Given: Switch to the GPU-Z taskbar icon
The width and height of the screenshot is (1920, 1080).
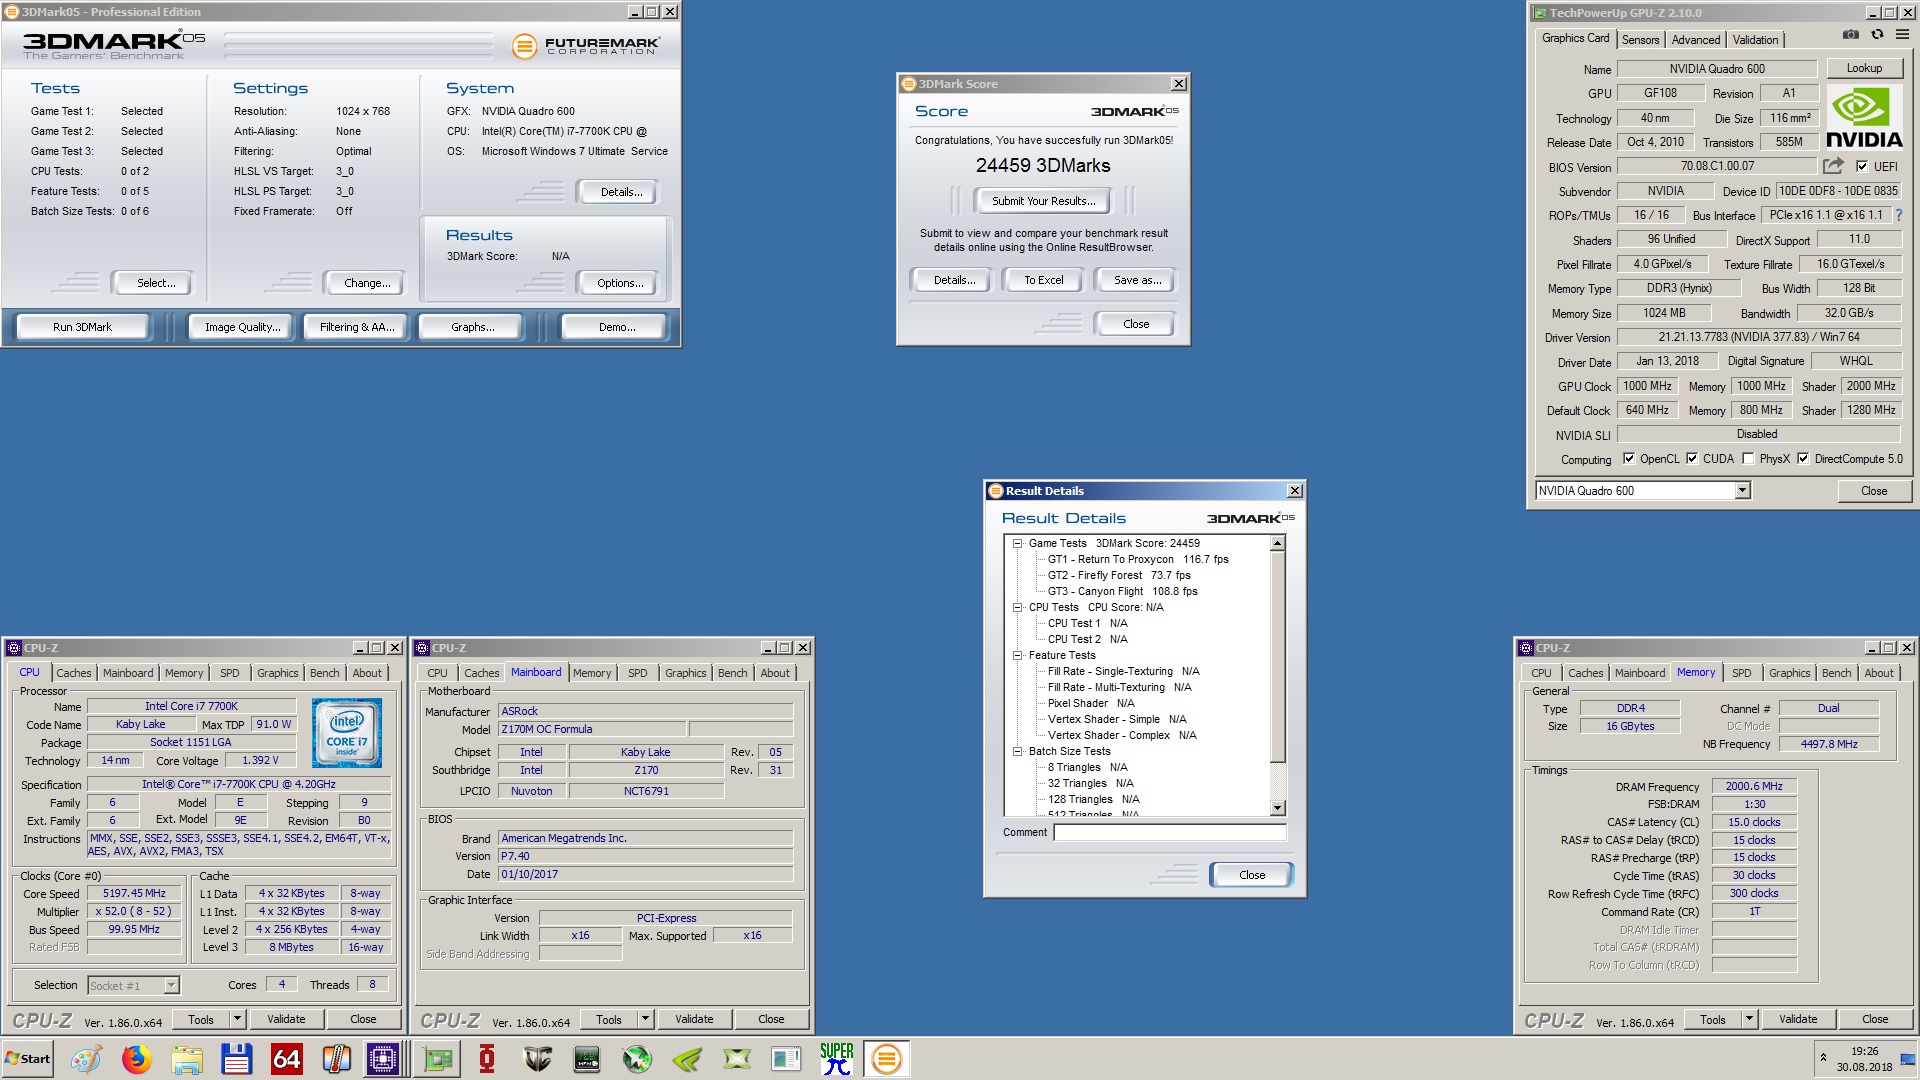Looking at the screenshot, I should tap(438, 1059).
